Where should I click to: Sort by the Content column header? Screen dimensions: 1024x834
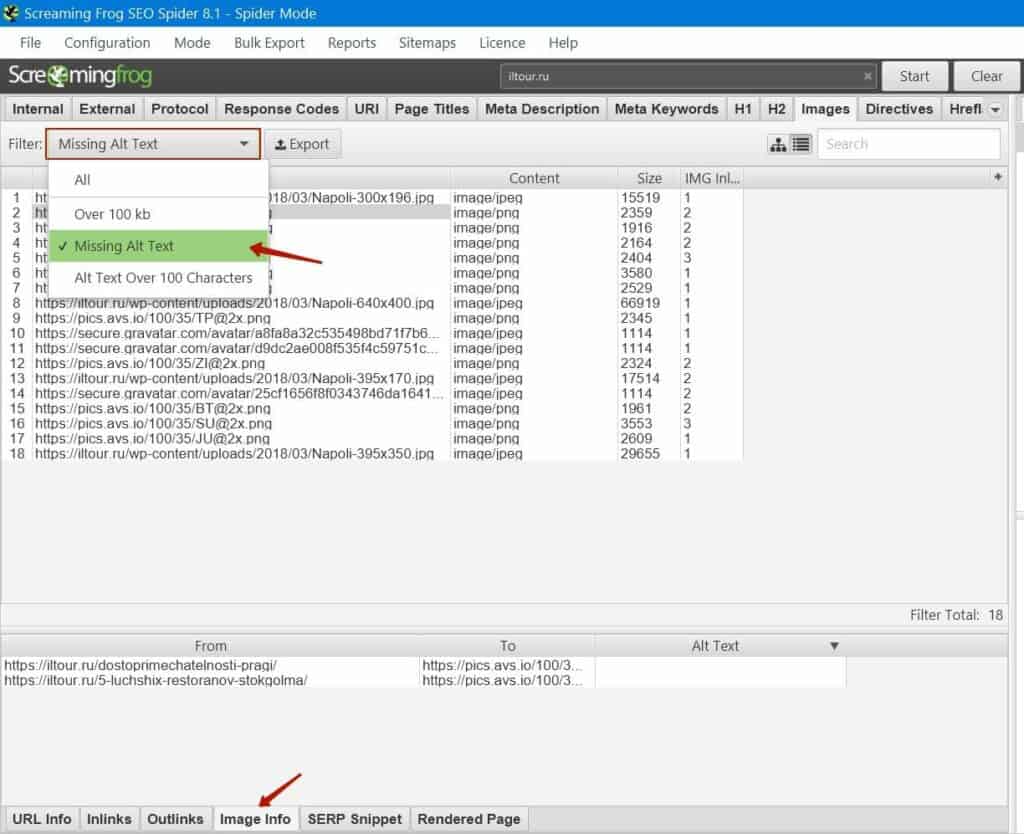coord(534,178)
